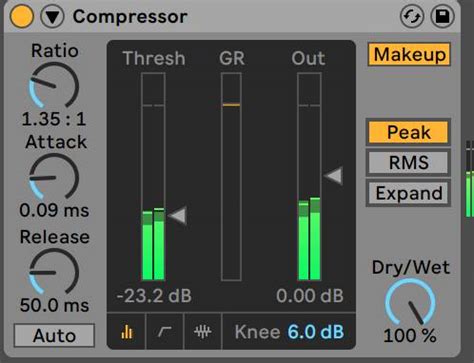Click the Hot-Swap Presets icon
The width and height of the screenshot is (474, 363).
tap(412, 16)
